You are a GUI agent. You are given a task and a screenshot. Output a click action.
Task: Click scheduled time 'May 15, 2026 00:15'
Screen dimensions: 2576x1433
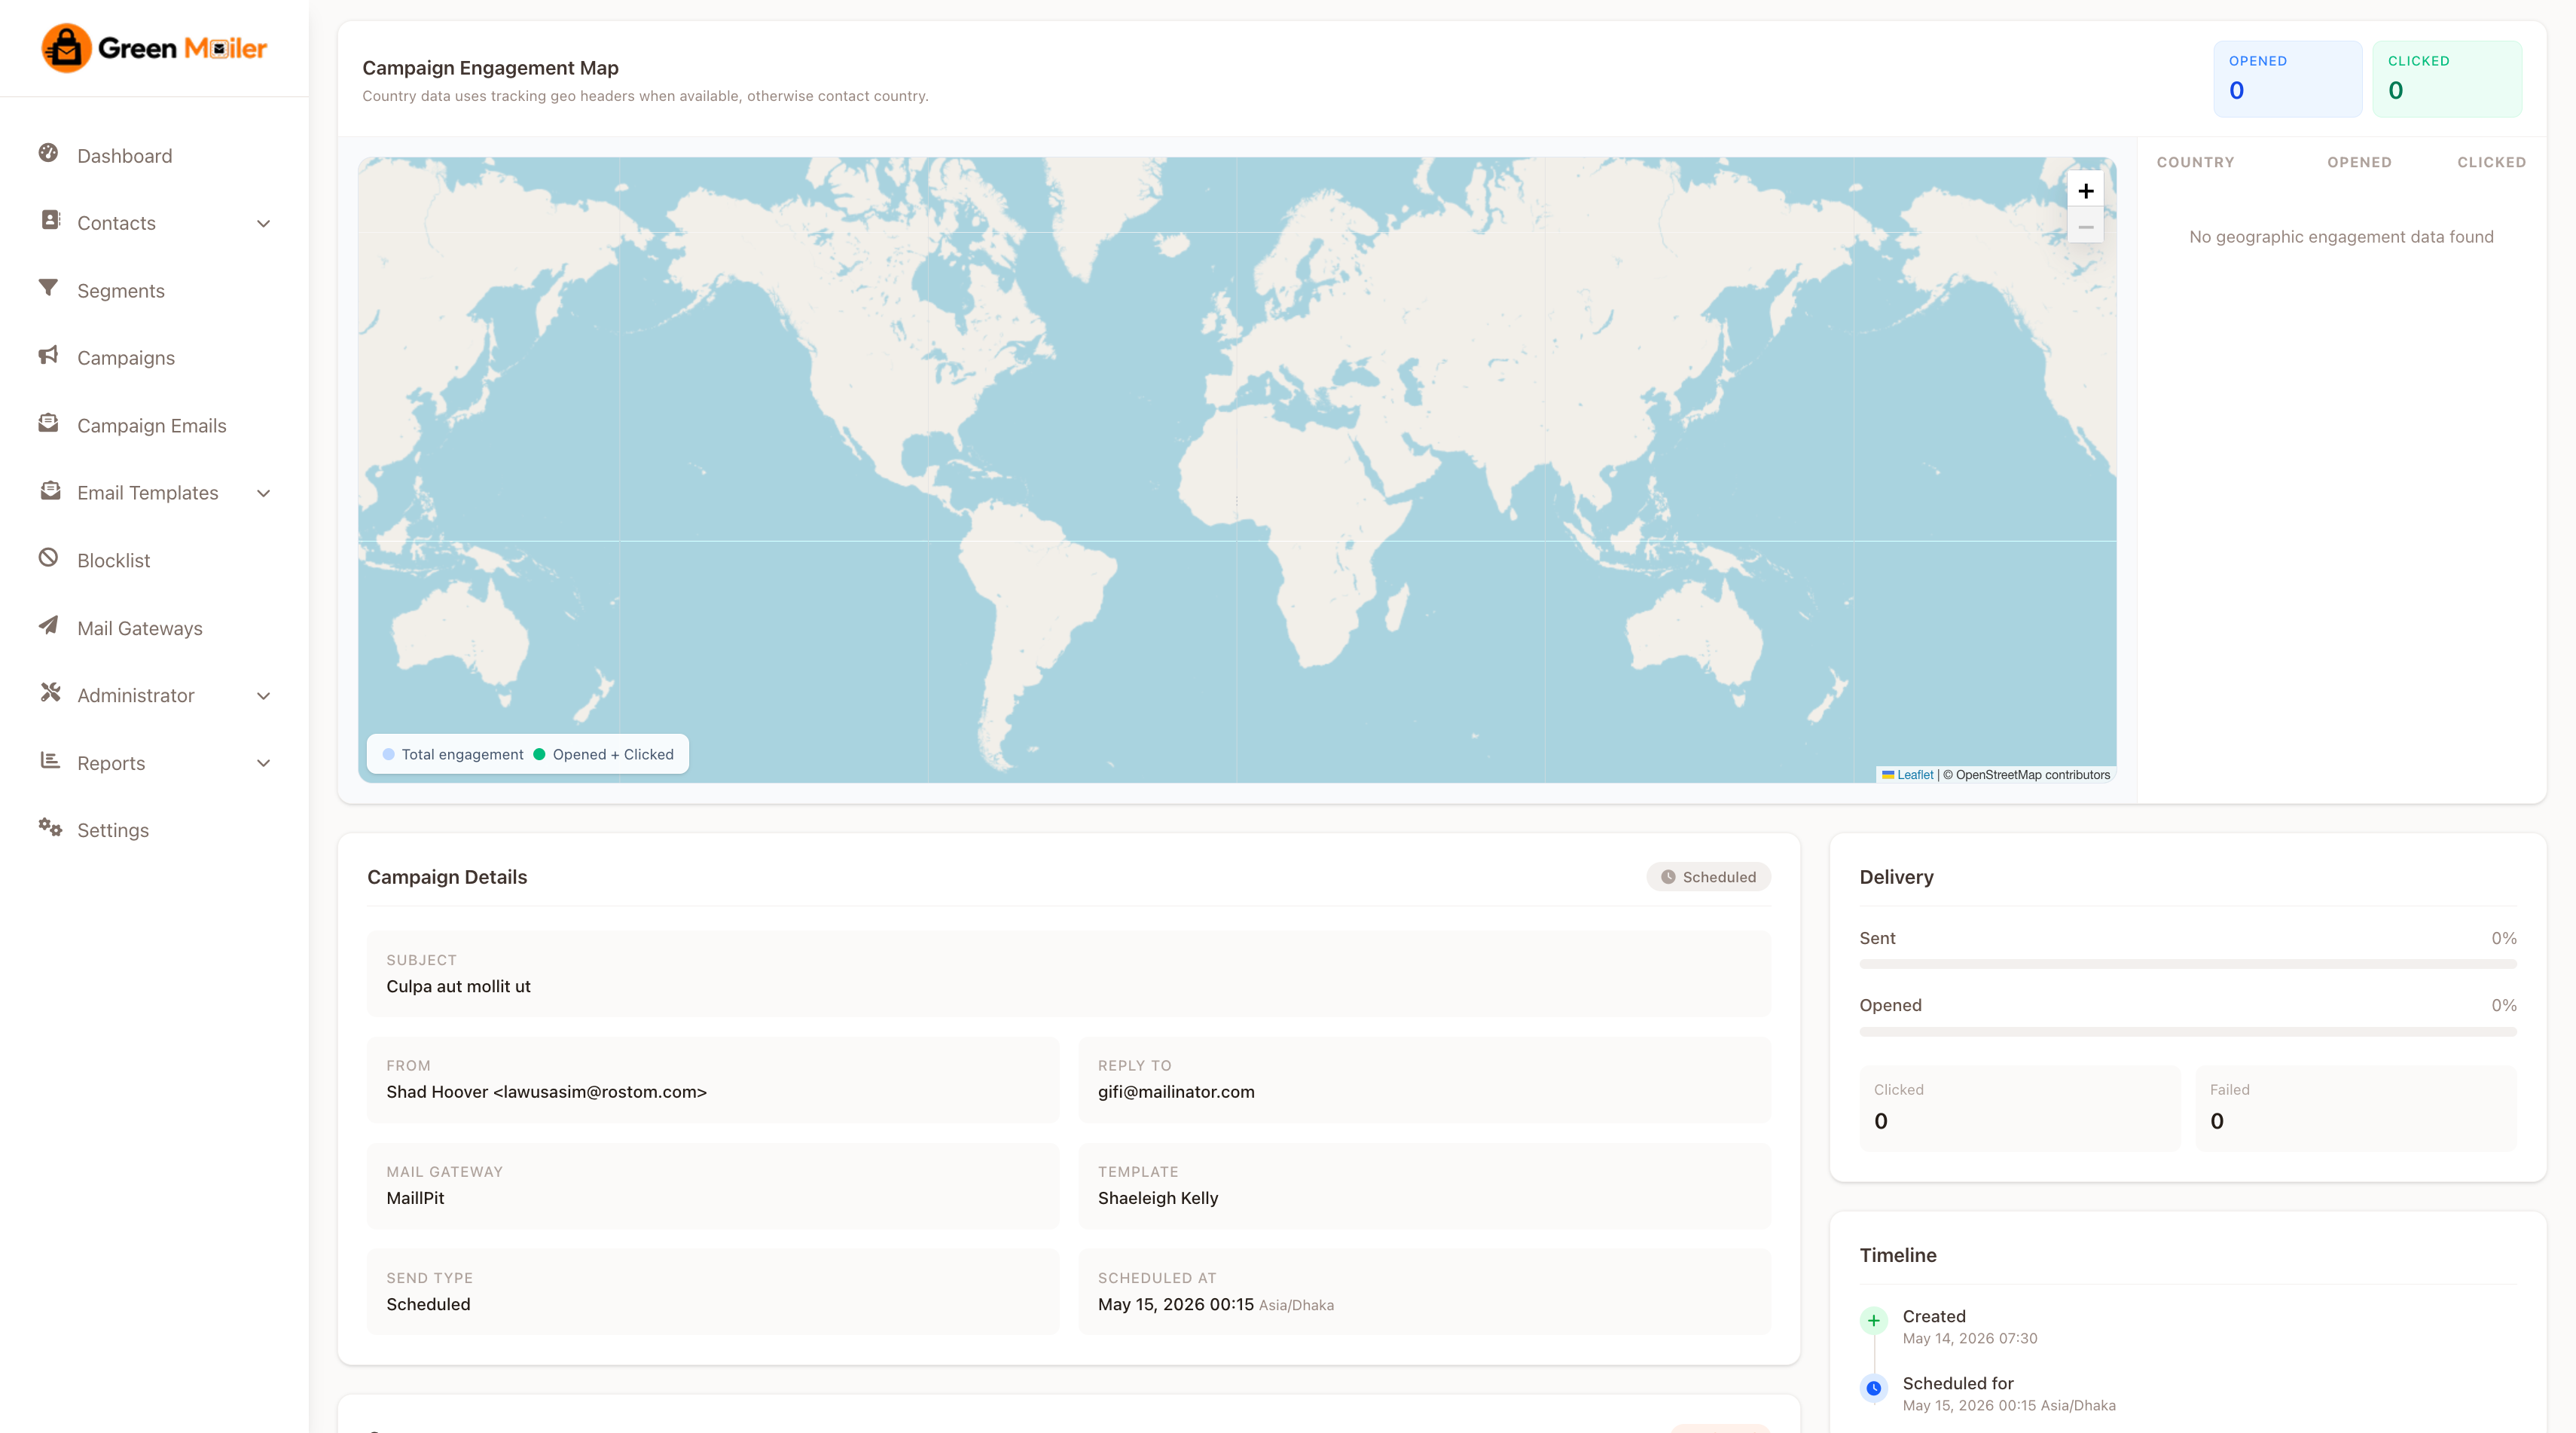(1175, 1304)
